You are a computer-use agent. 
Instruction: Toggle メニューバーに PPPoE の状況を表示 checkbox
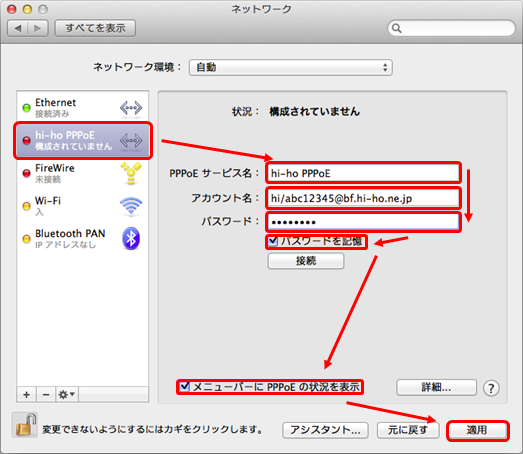point(184,387)
